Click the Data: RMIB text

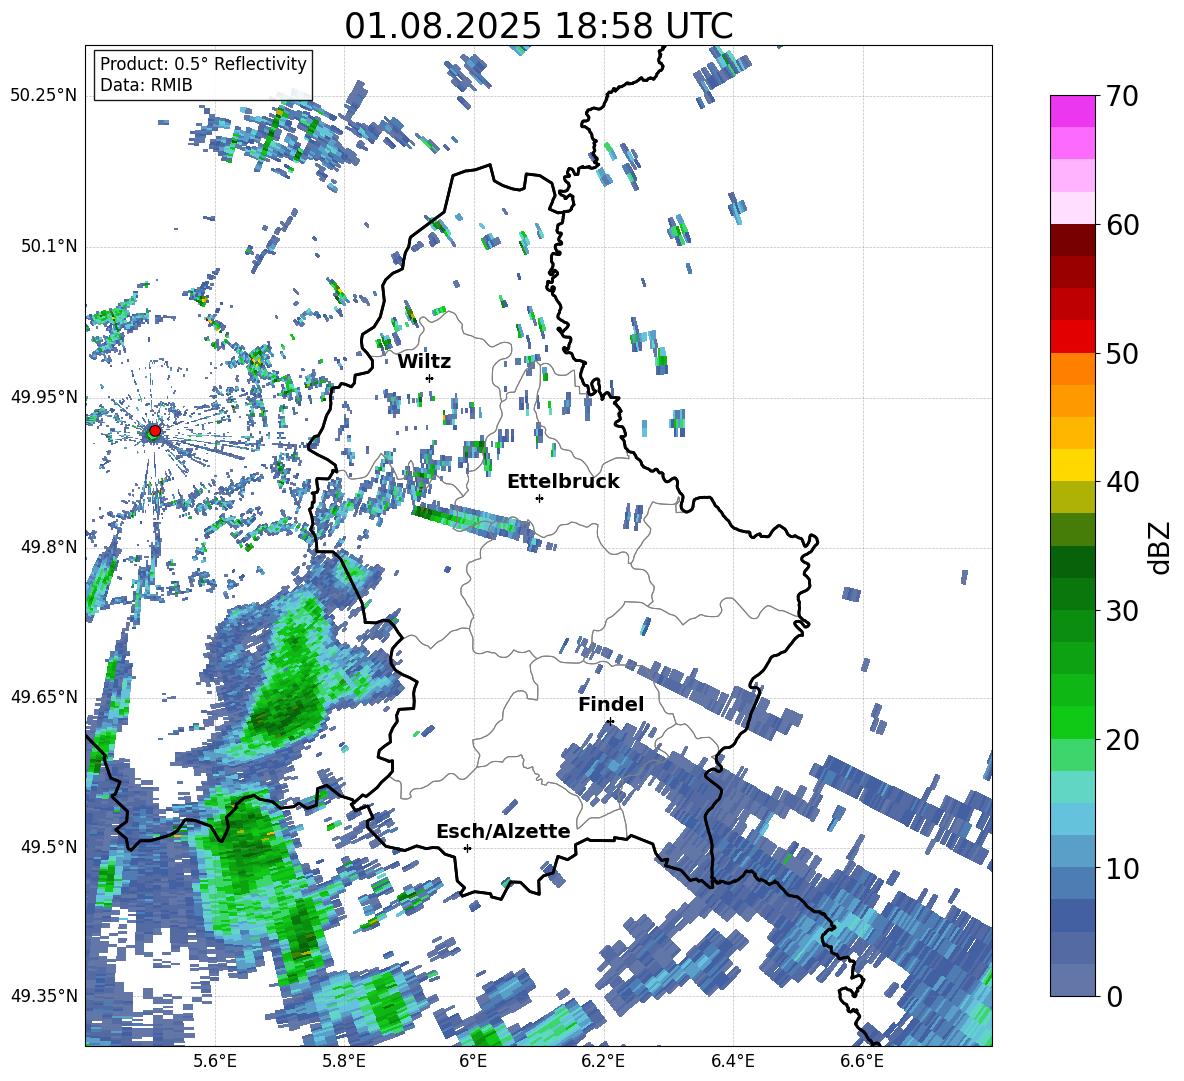point(146,85)
